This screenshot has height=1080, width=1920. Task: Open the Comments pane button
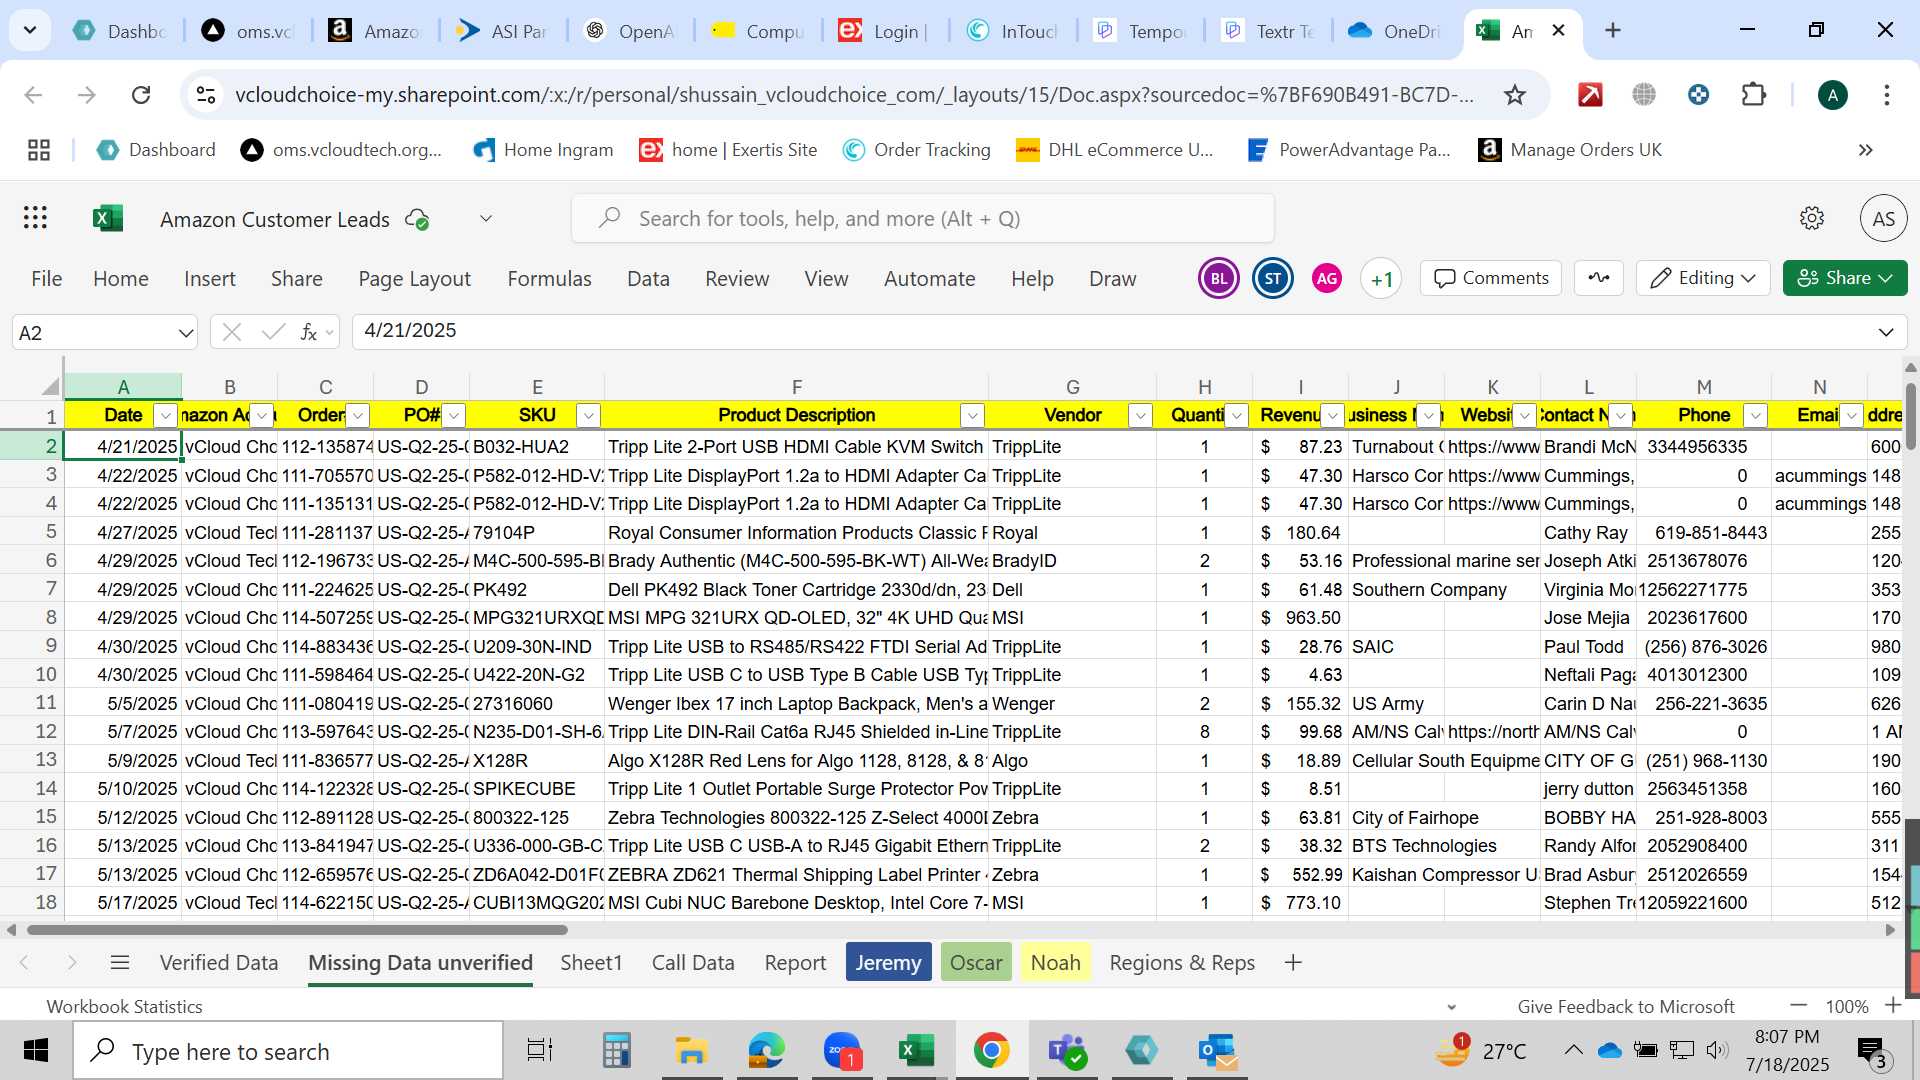point(1491,278)
